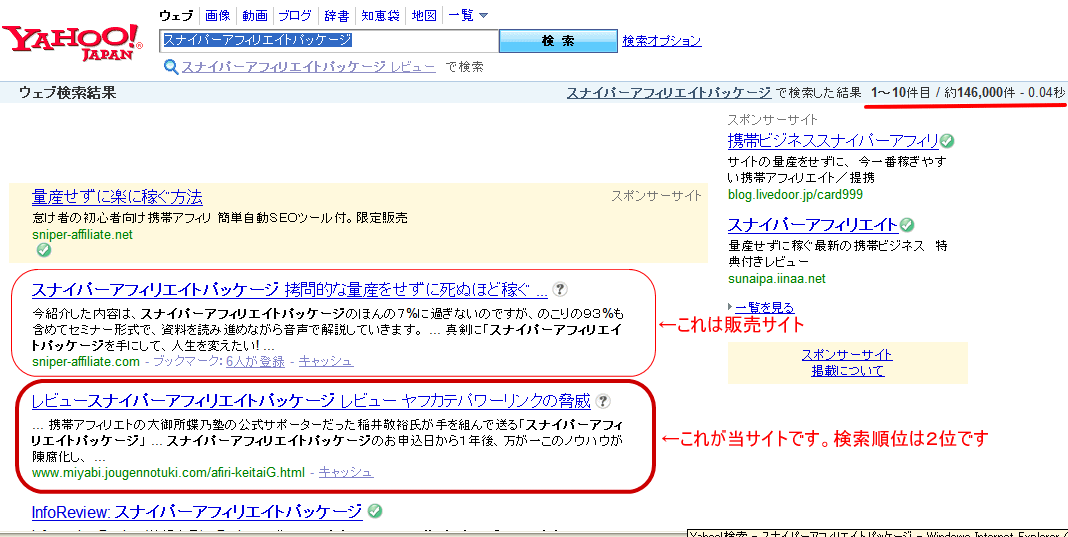Click the question mark icon beside ヤフカテパワーリンクの脅威

coord(603,401)
